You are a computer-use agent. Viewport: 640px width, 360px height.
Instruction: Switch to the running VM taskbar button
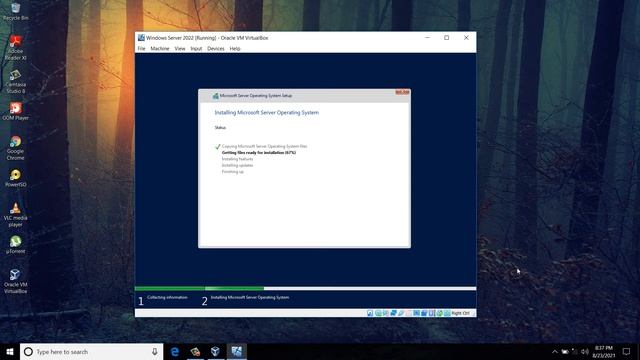(x=236, y=351)
